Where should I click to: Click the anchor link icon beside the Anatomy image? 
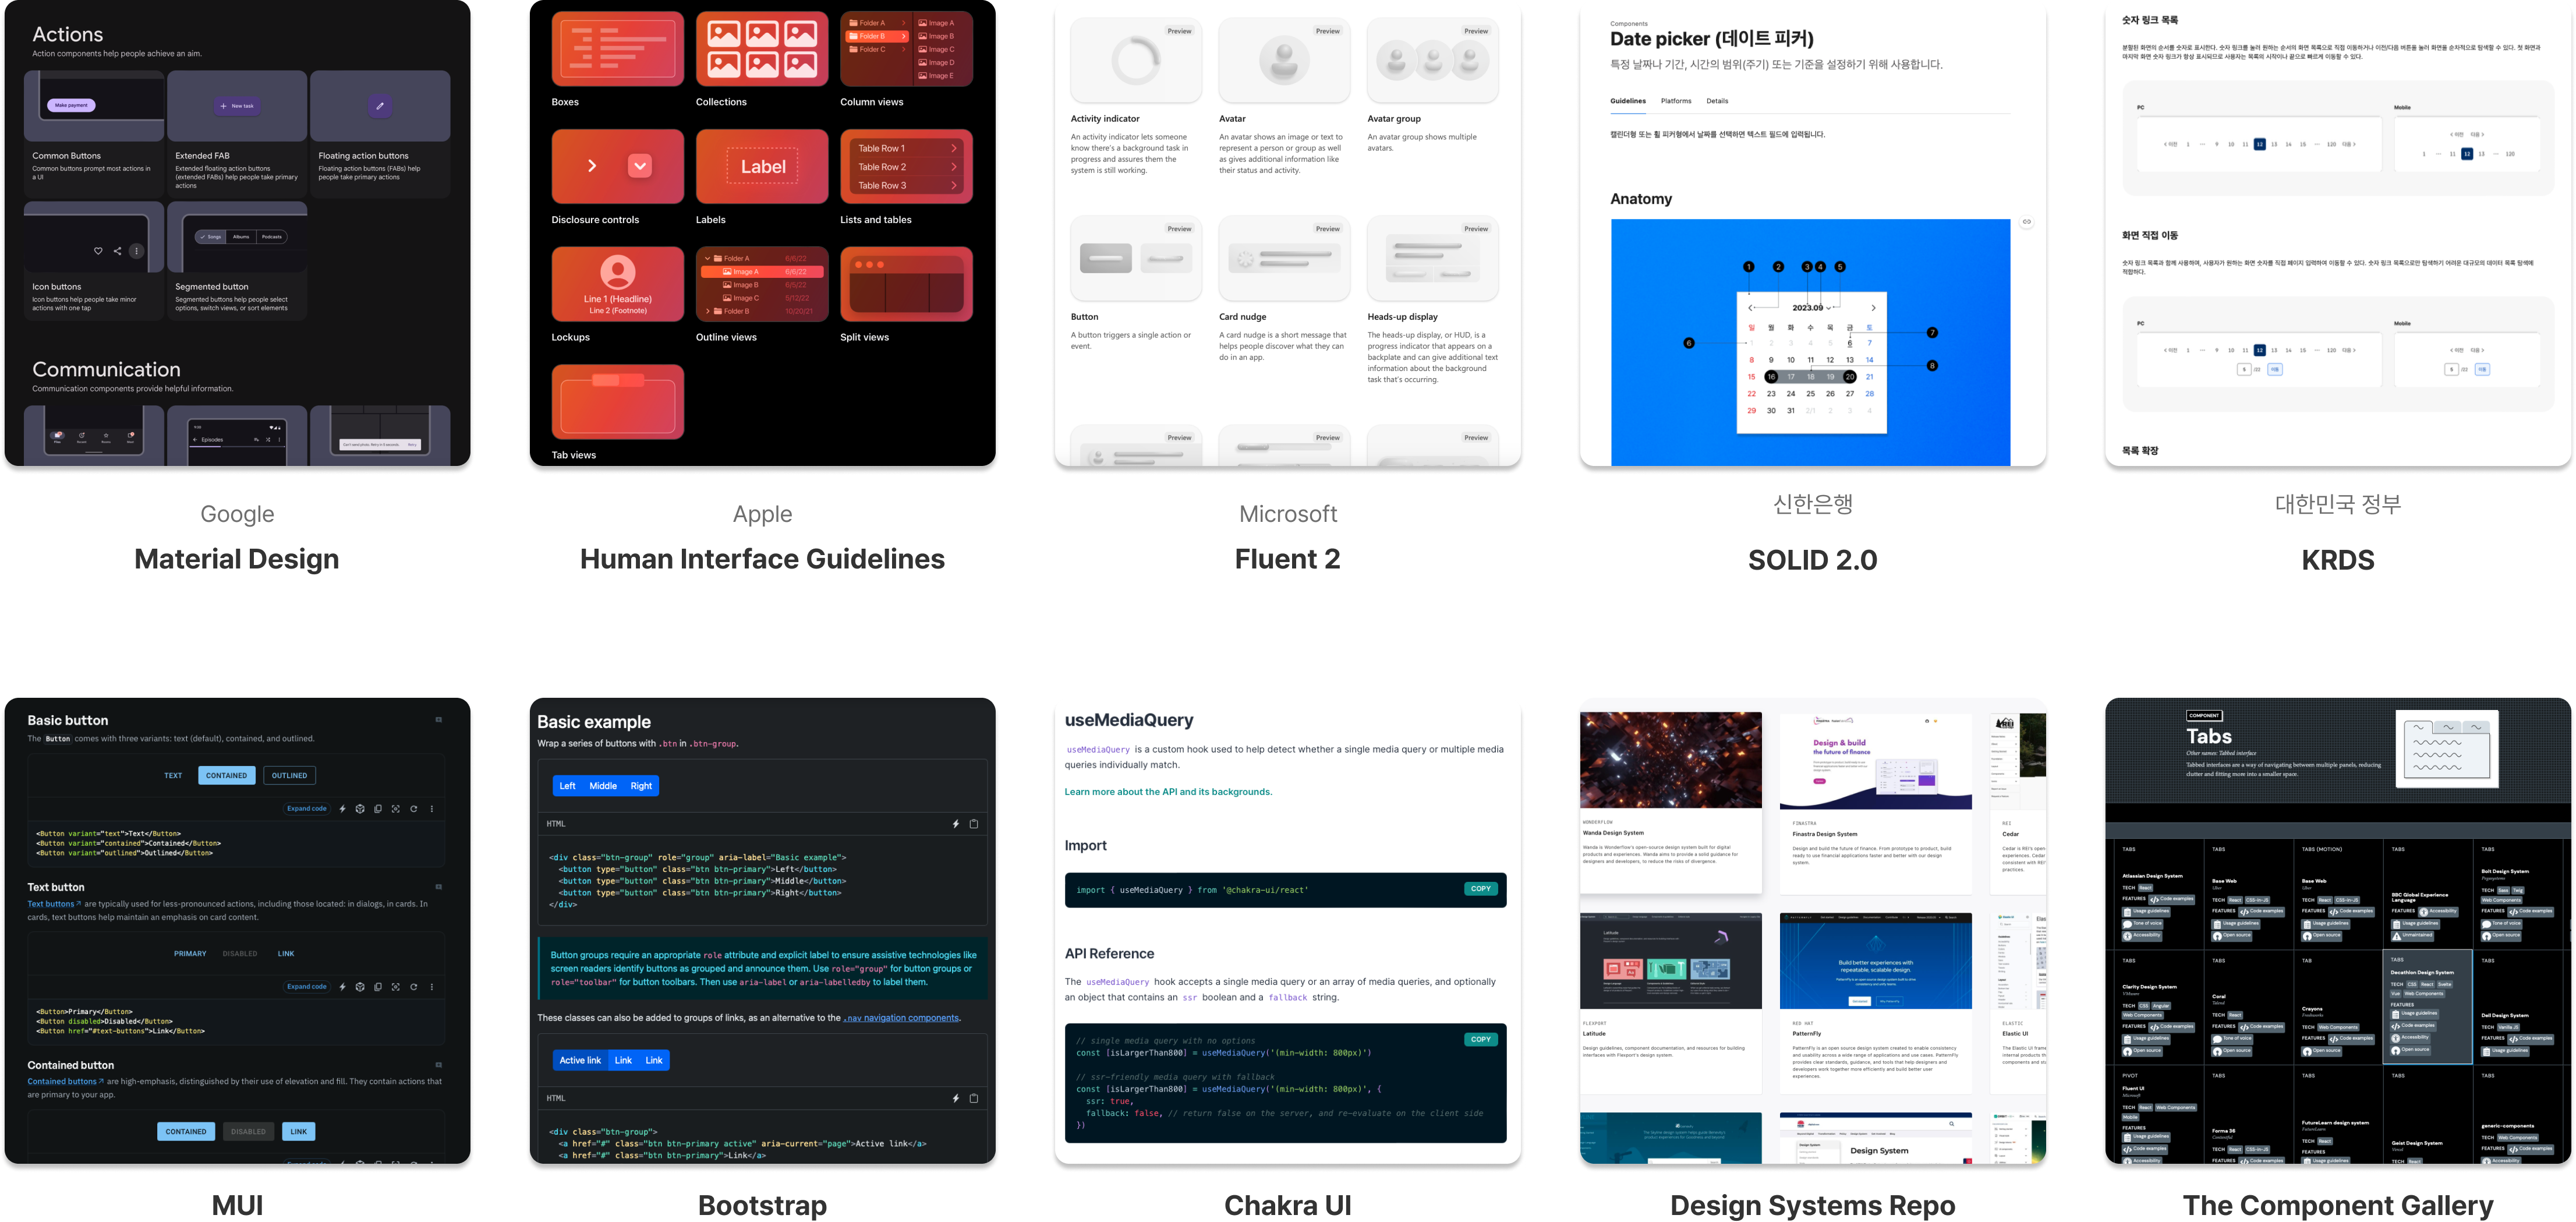coord(2027,222)
